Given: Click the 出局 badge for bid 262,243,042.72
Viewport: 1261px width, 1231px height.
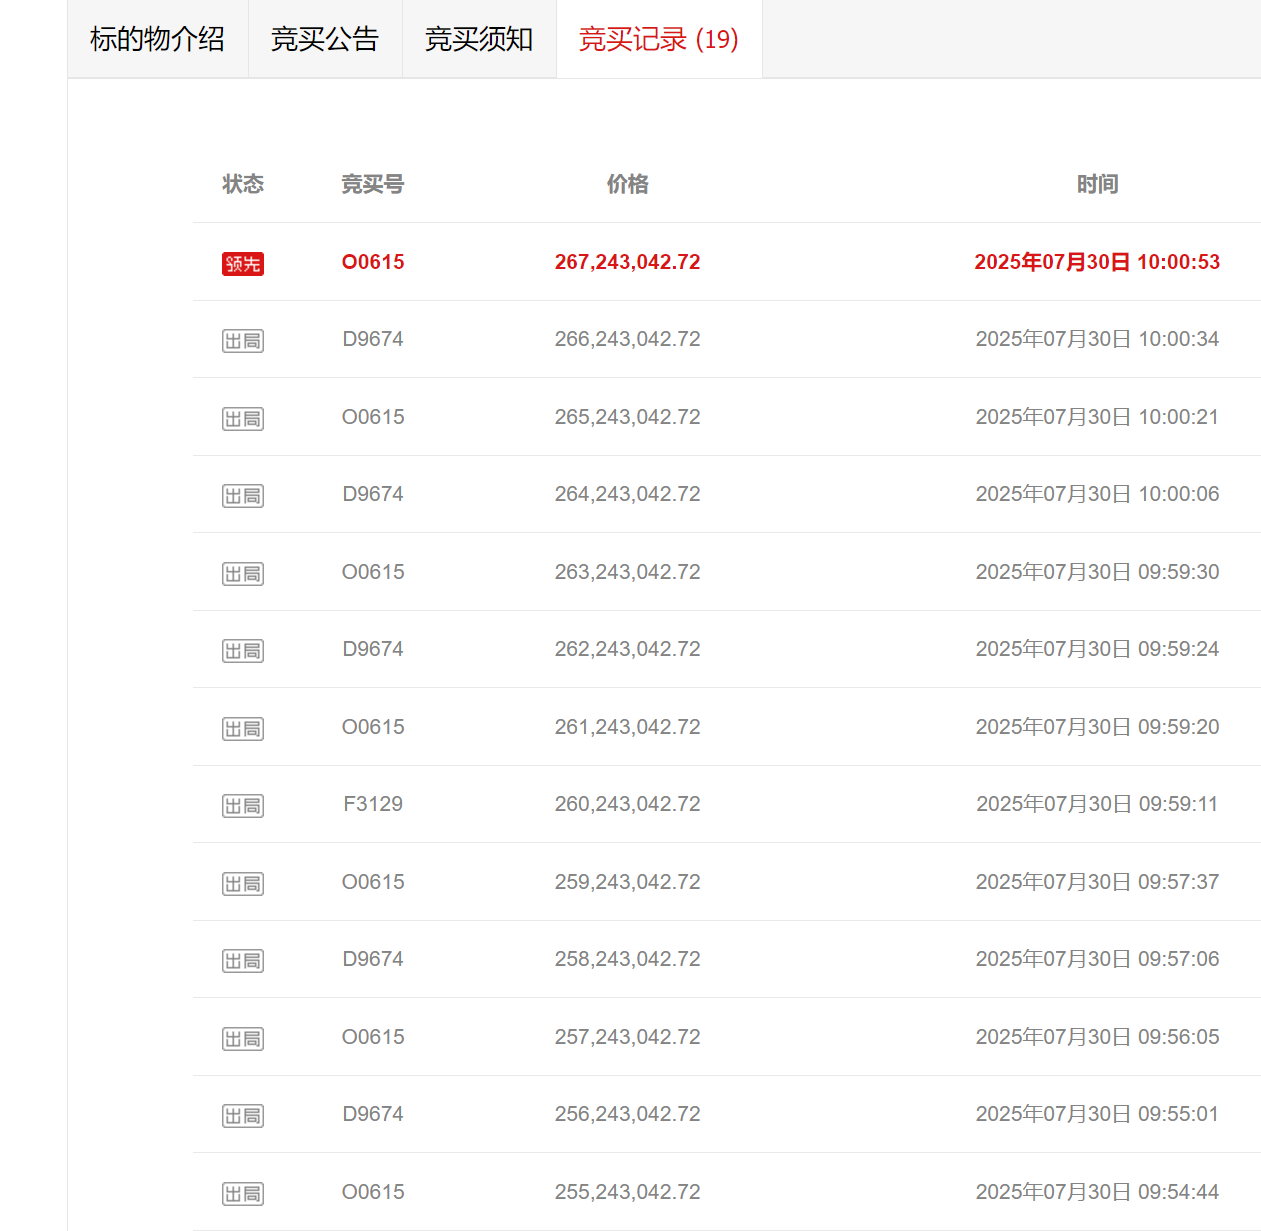Looking at the screenshot, I should coord(243,651).
